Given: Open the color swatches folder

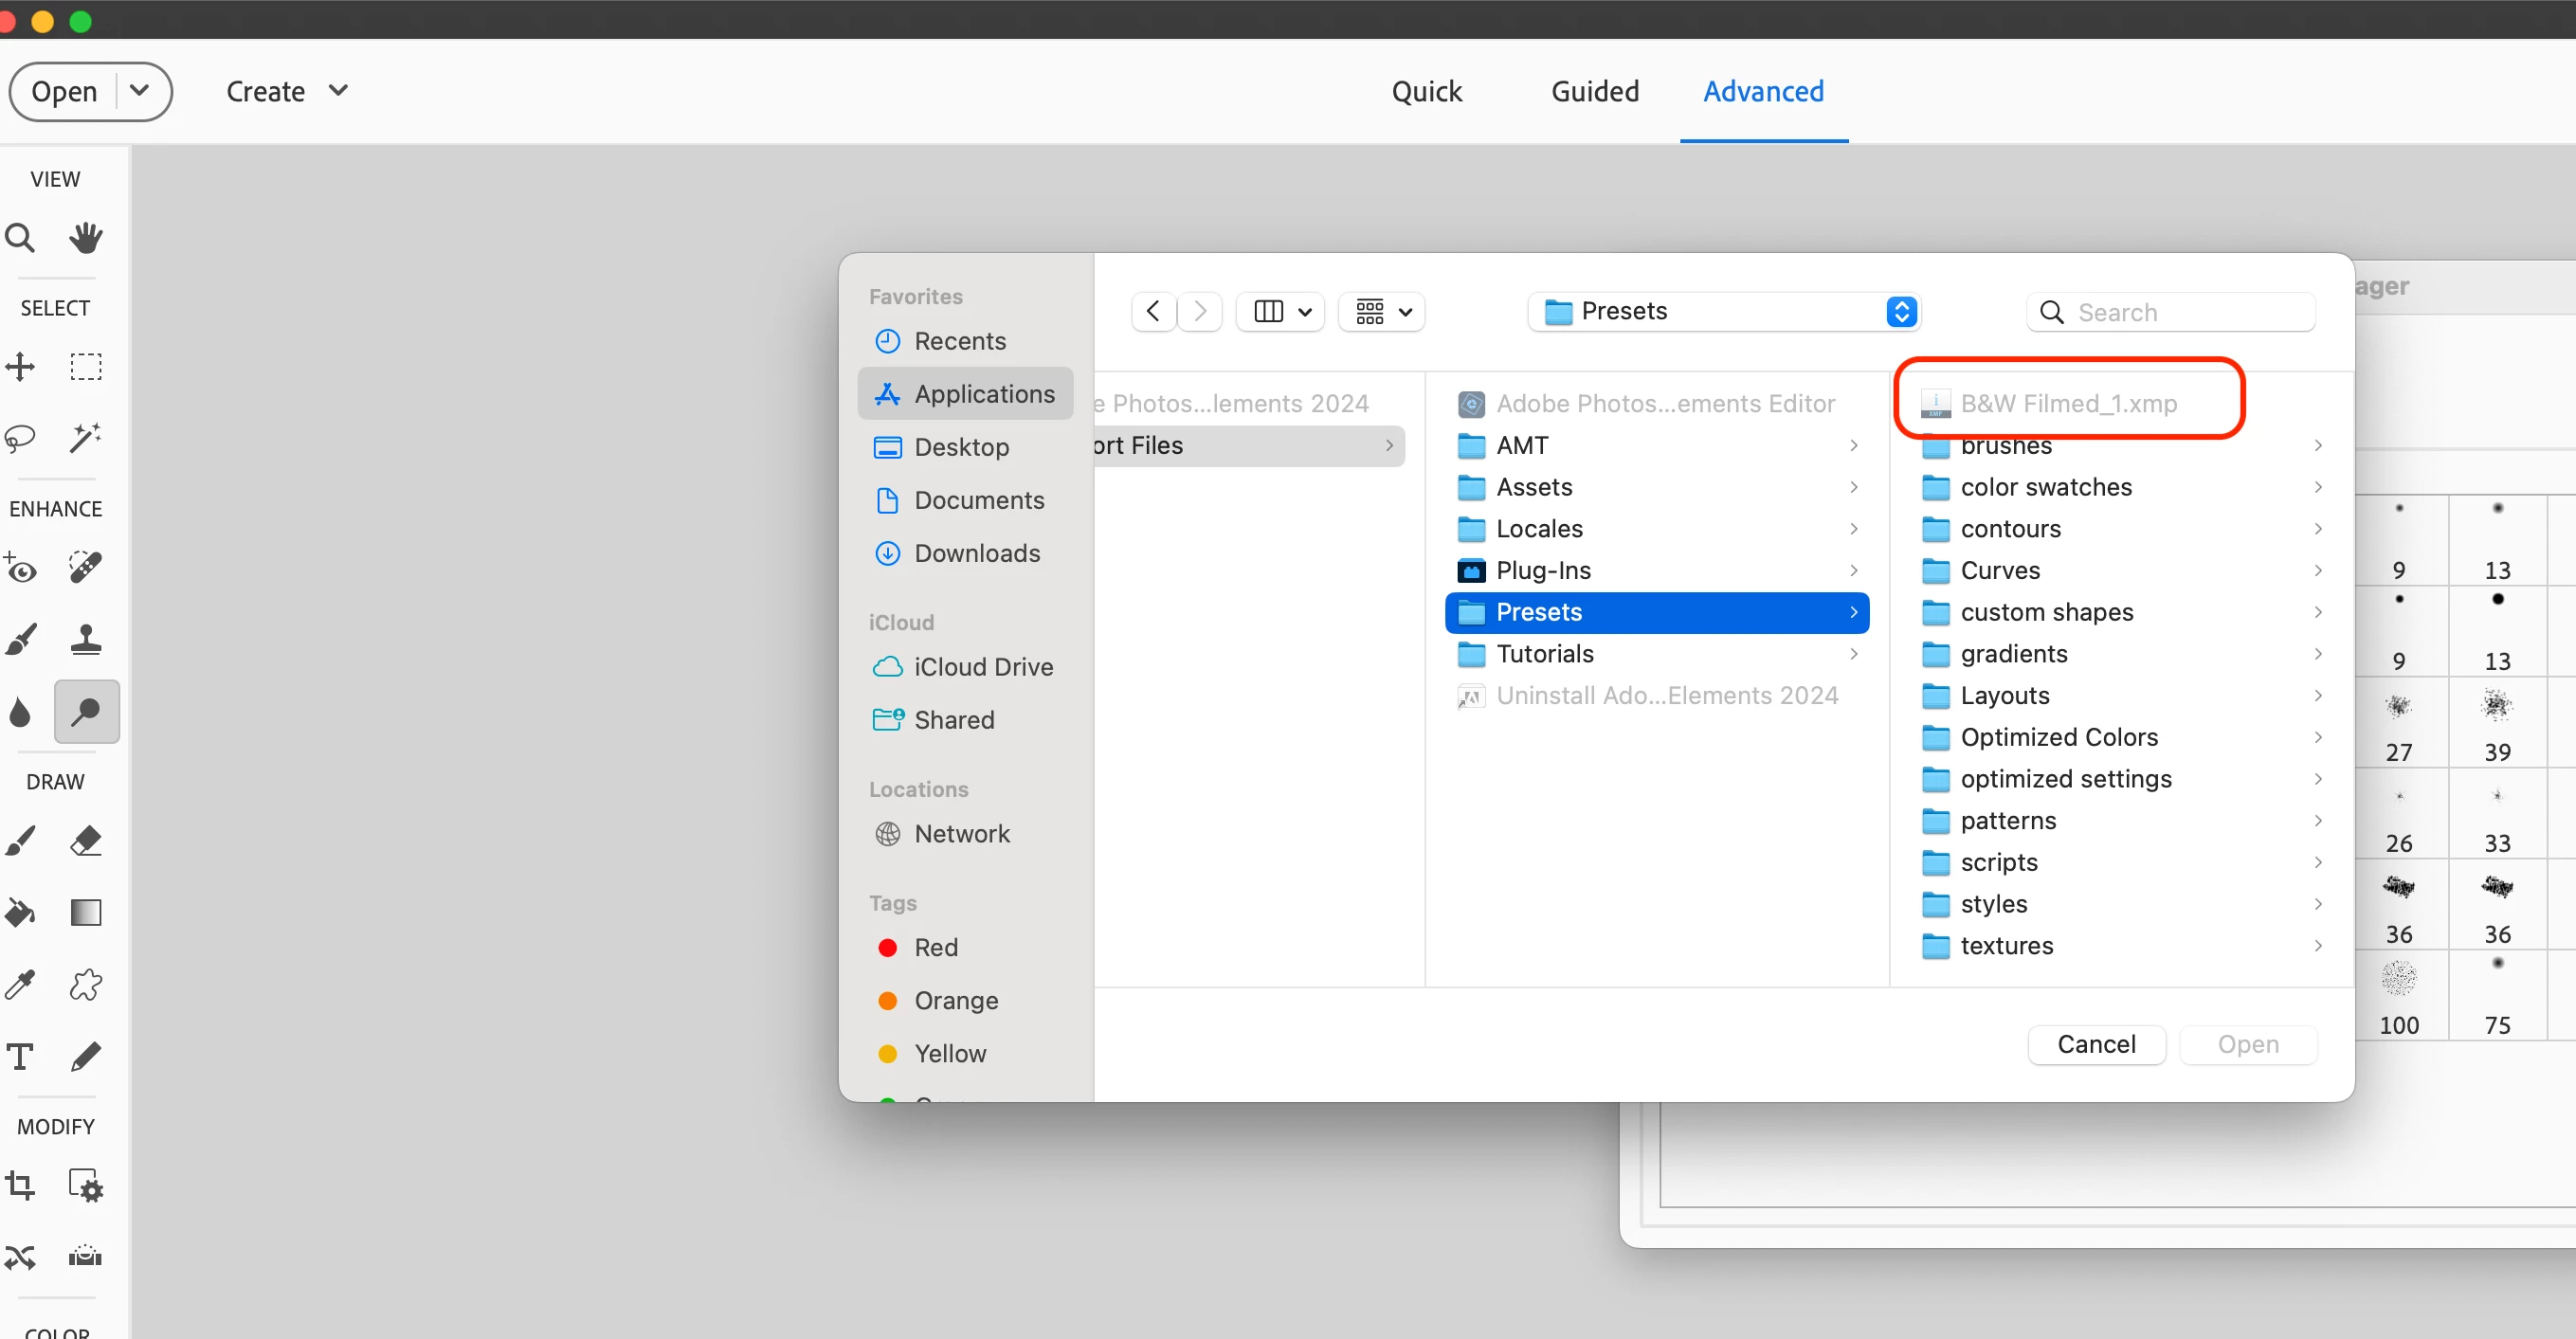Looking at the screenshot, I should [x=2045, y=487].
